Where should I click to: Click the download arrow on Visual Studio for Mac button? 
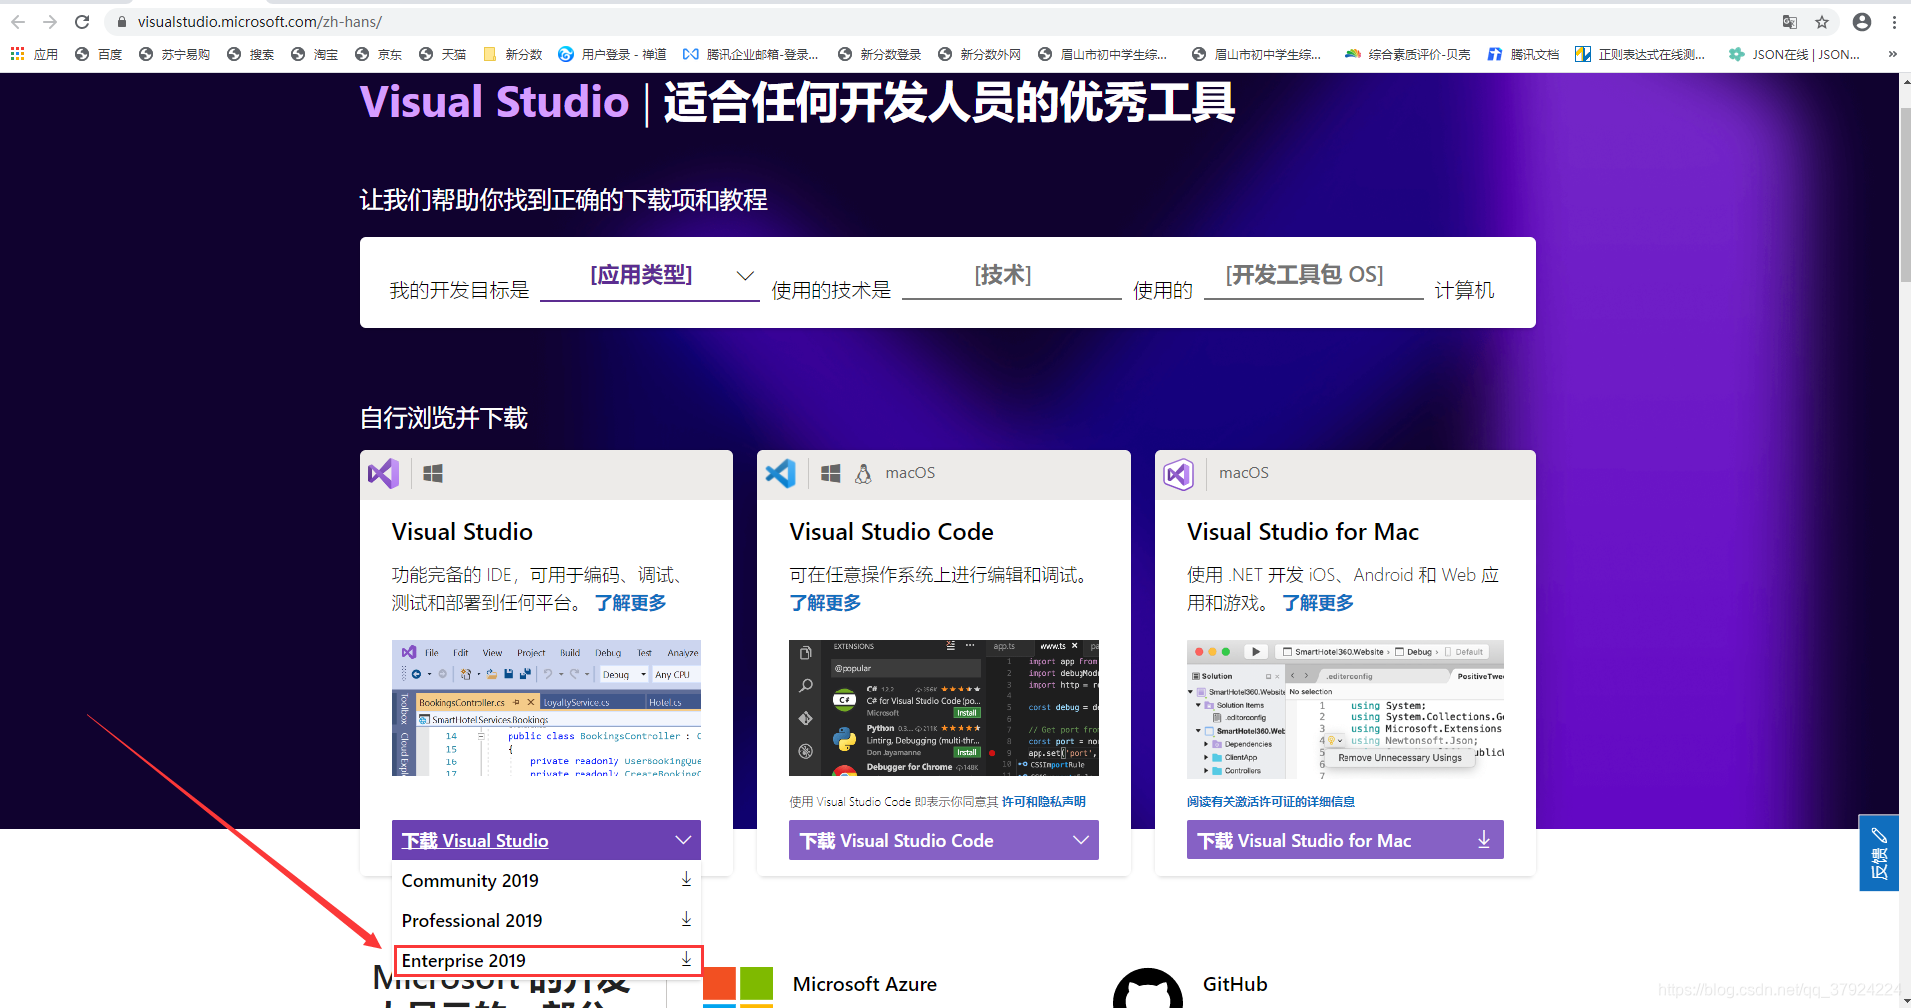pyautogui.click(x=1484, y=839)
